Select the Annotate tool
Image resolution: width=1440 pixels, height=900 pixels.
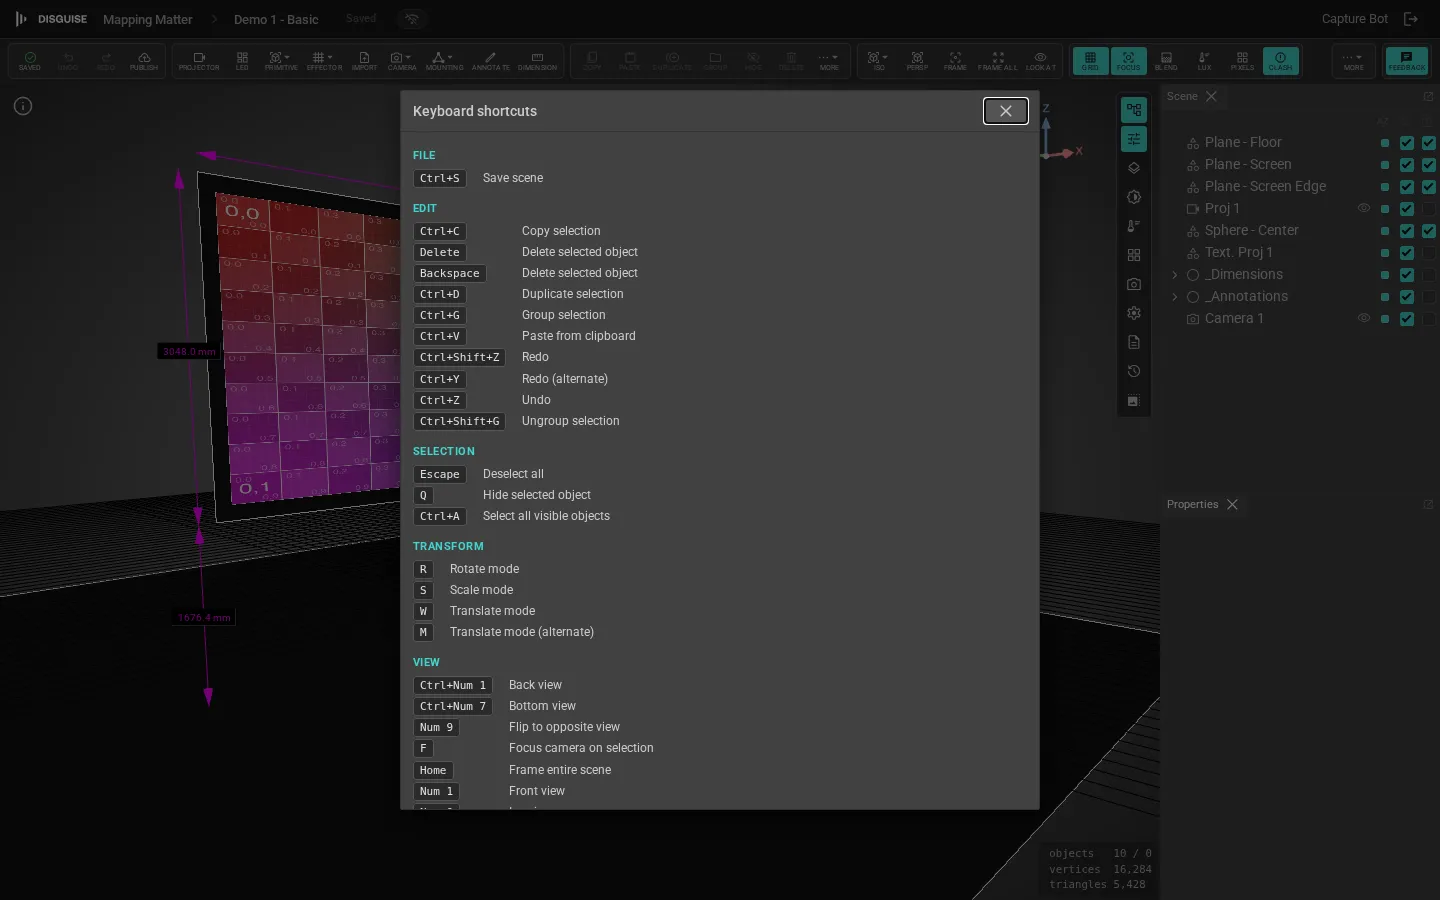pyautogui.click(x=490, y=61)
